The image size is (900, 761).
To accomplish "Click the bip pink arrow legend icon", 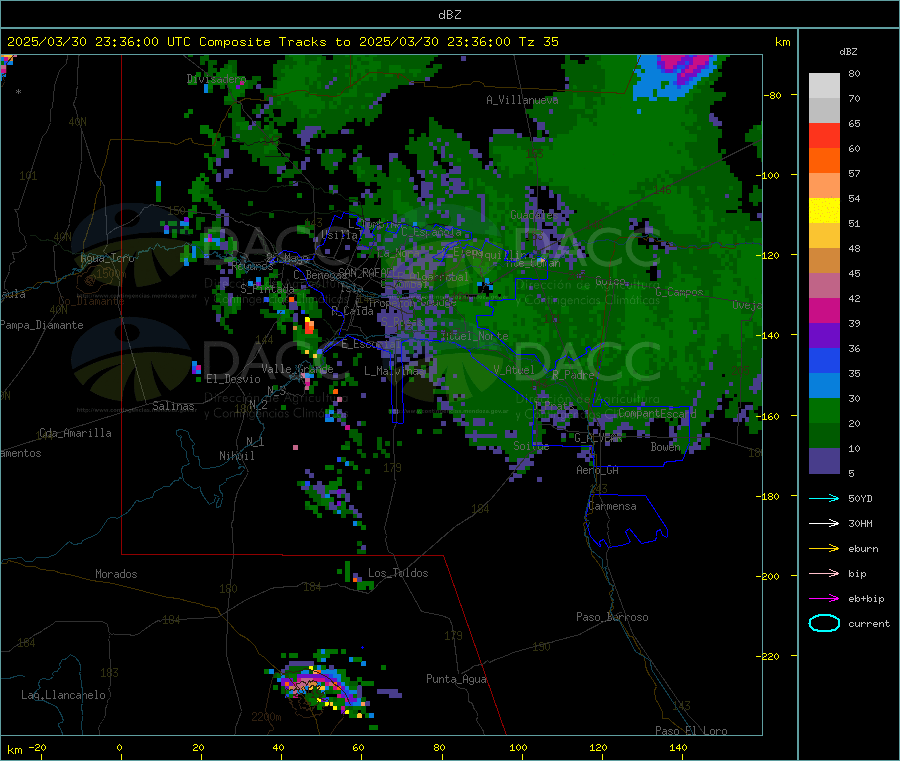I will tap(824, 573).
